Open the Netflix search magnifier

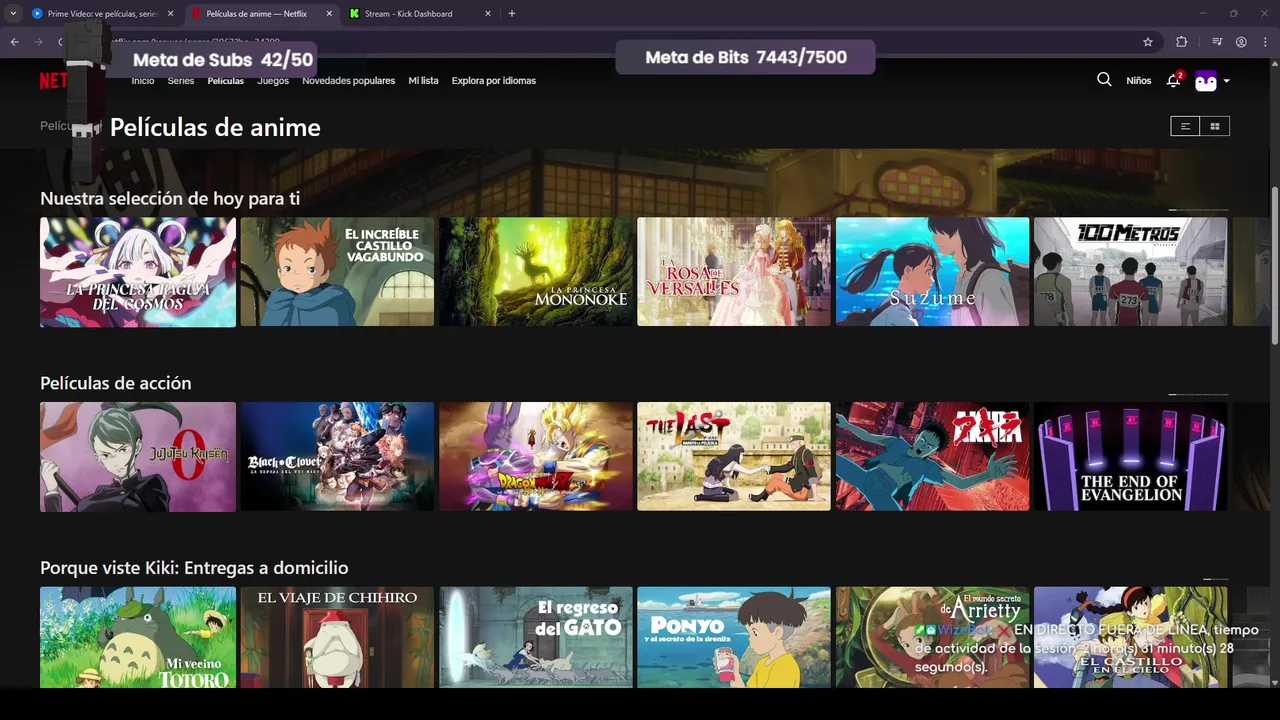click(1104, 80)
